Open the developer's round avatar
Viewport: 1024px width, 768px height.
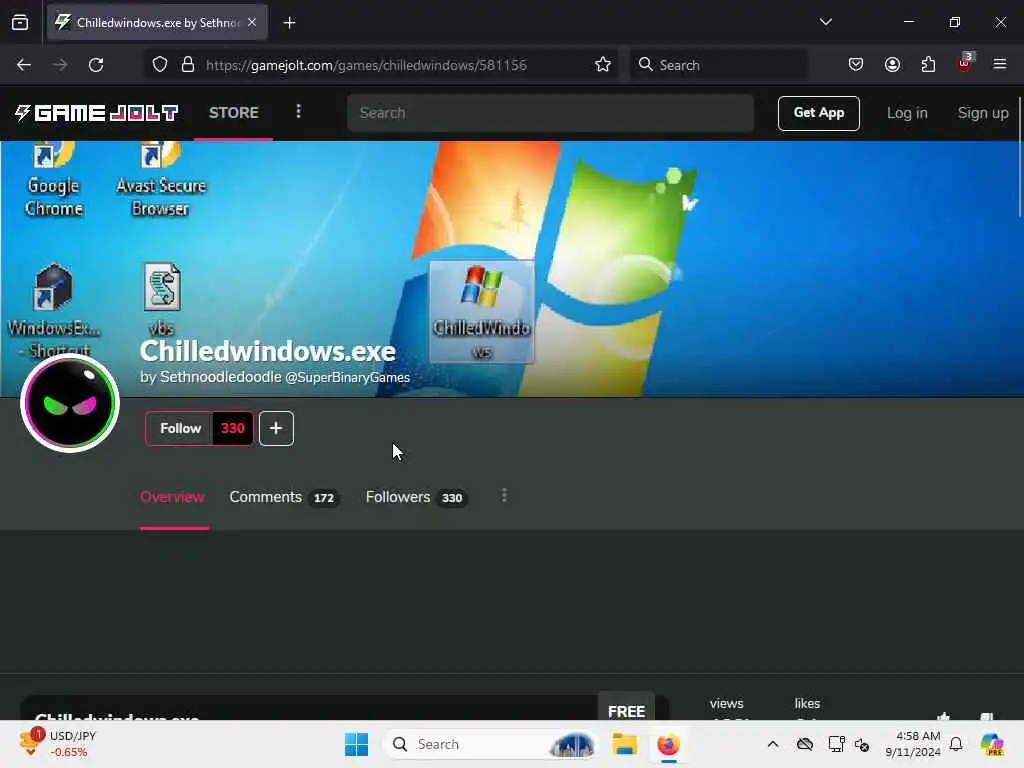(70, 403)
